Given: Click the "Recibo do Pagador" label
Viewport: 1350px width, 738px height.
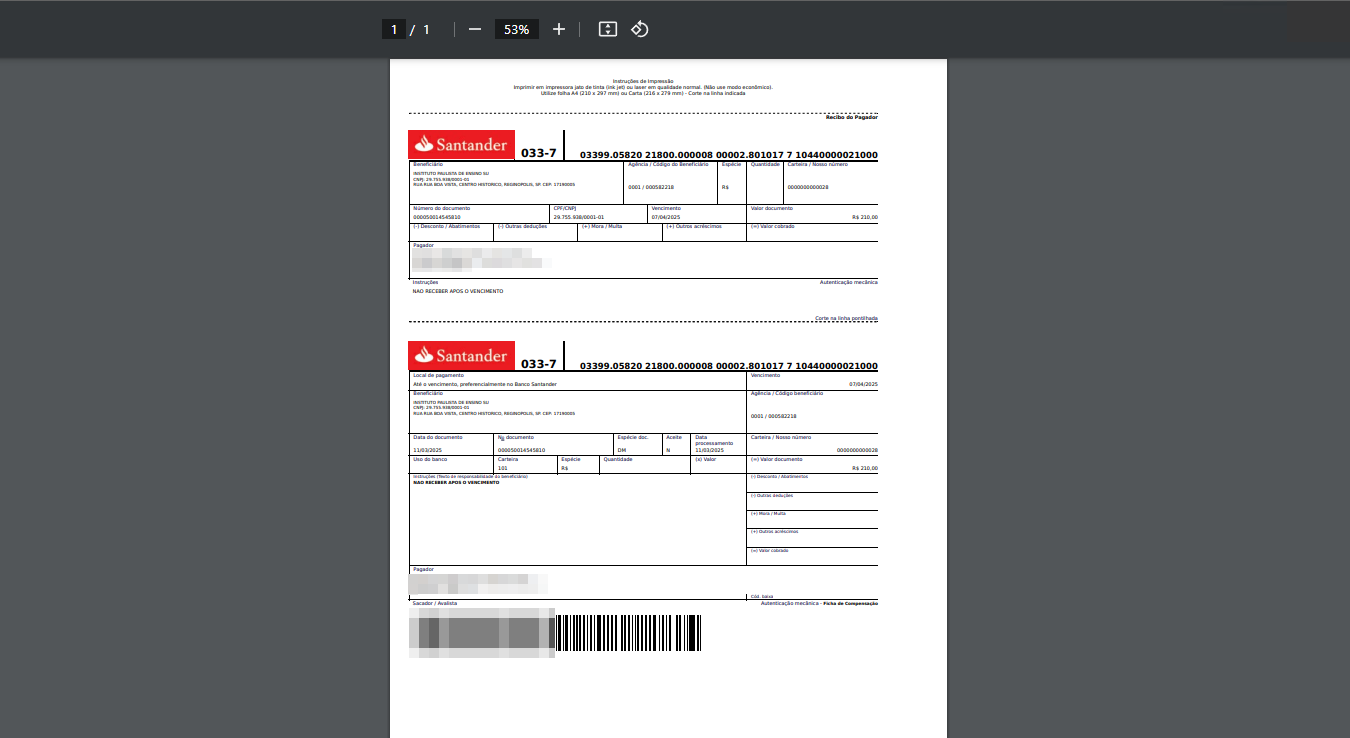Looking at the screenshot, I should (x=851, y=118).
